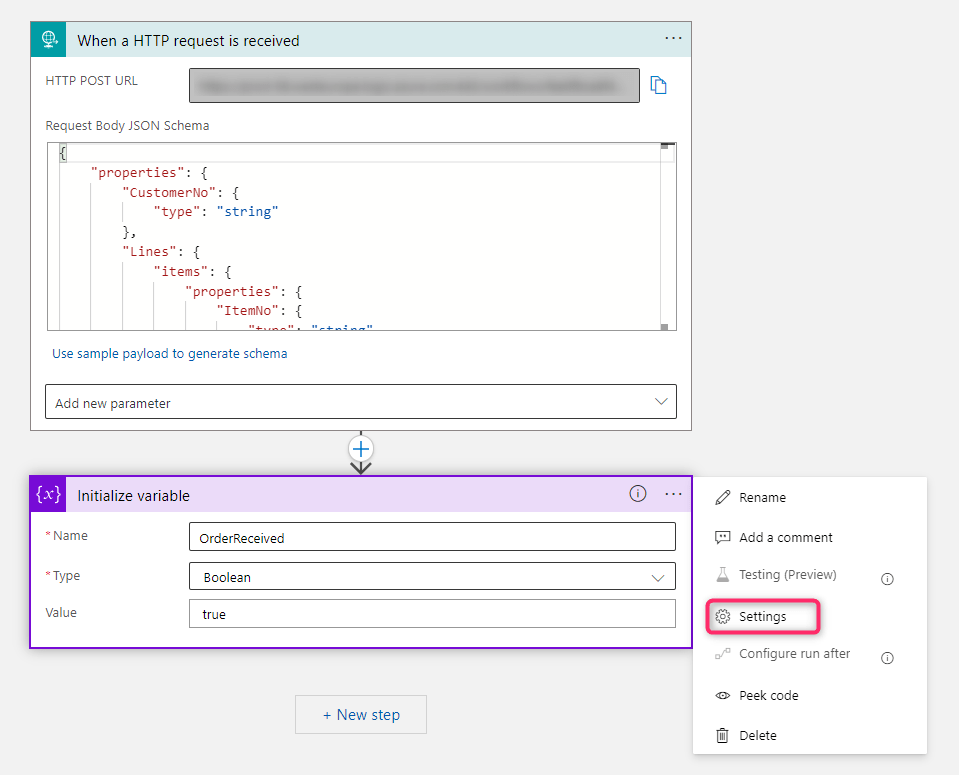Select Peek code in the menu
959x775 pixels.
pyautogui.click(x=768, y=696)
